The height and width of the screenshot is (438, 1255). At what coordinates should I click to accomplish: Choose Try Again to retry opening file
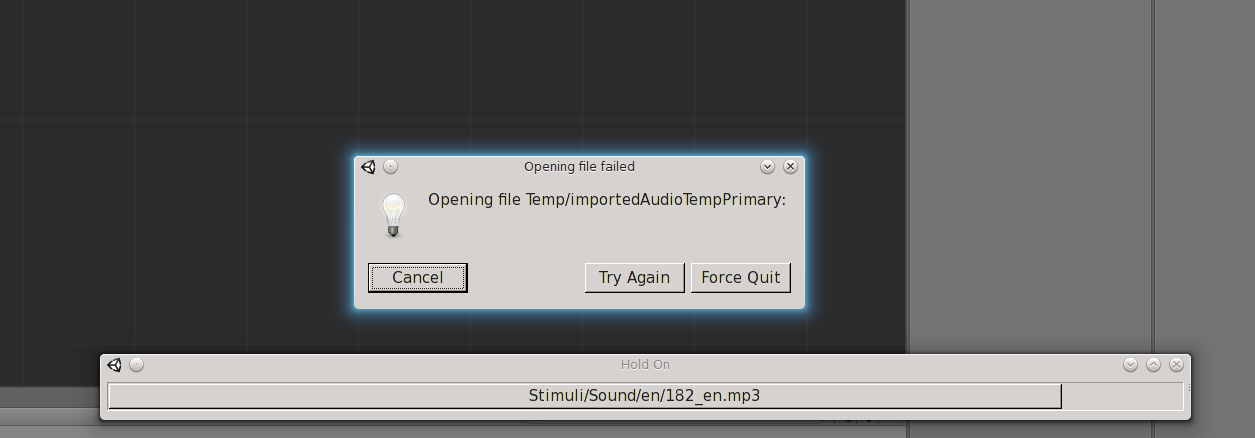click(x=634, y=277)
